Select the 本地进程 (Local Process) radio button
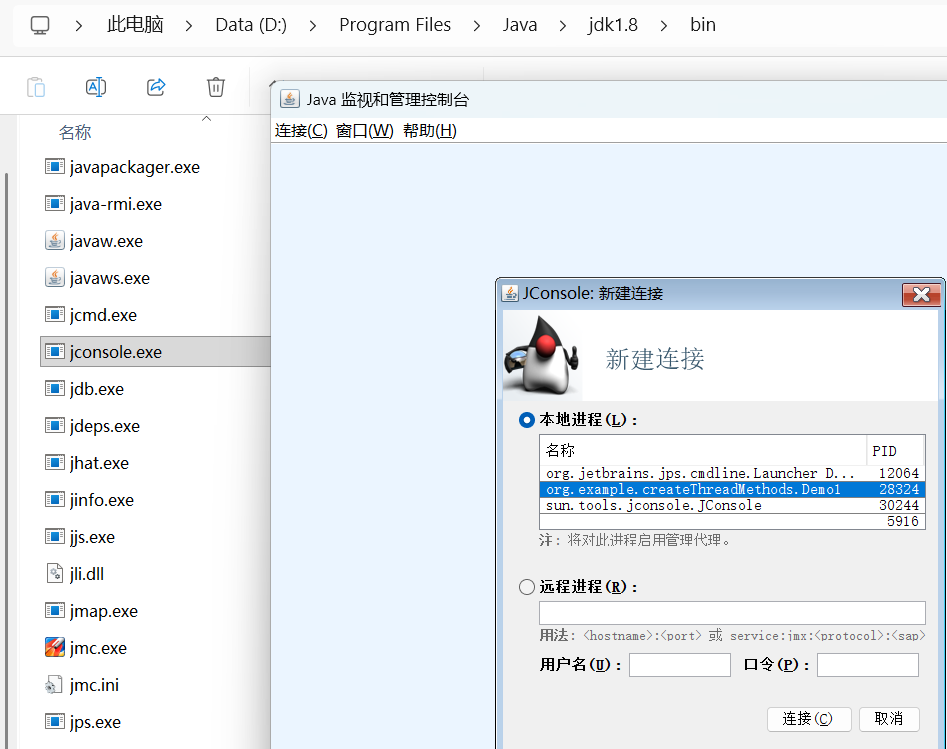Viewport: 947px width, 749px height. tap(527, 420)
